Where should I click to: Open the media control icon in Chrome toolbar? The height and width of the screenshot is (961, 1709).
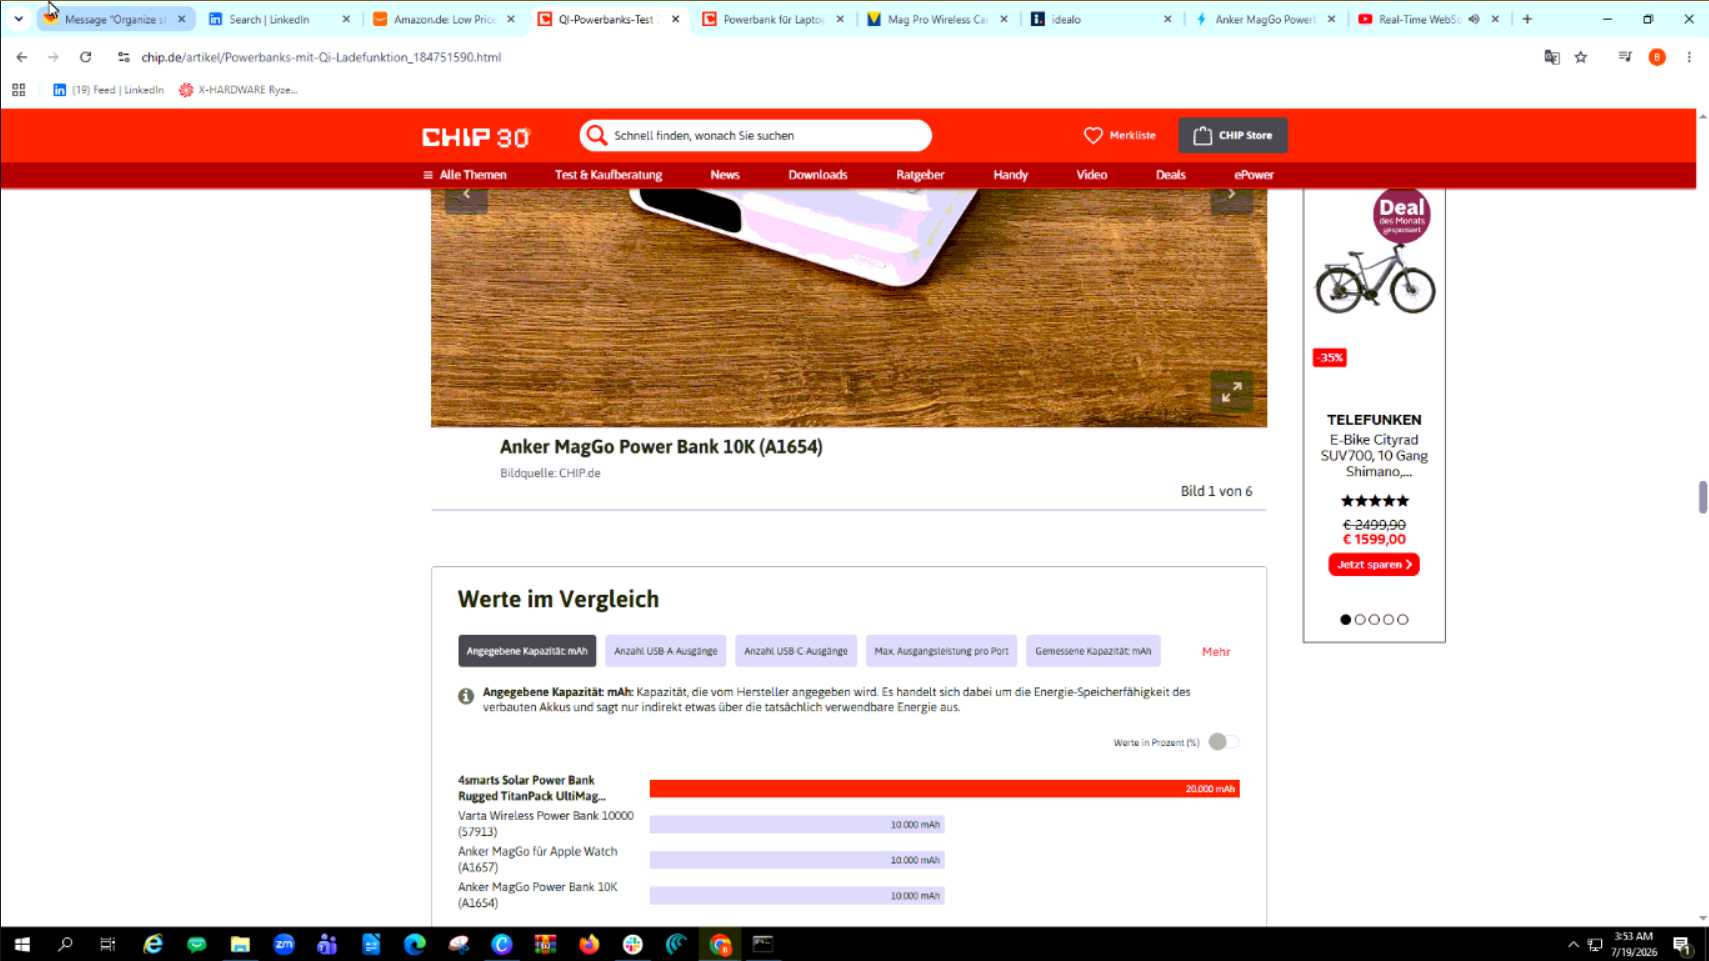pos(1625,57)
